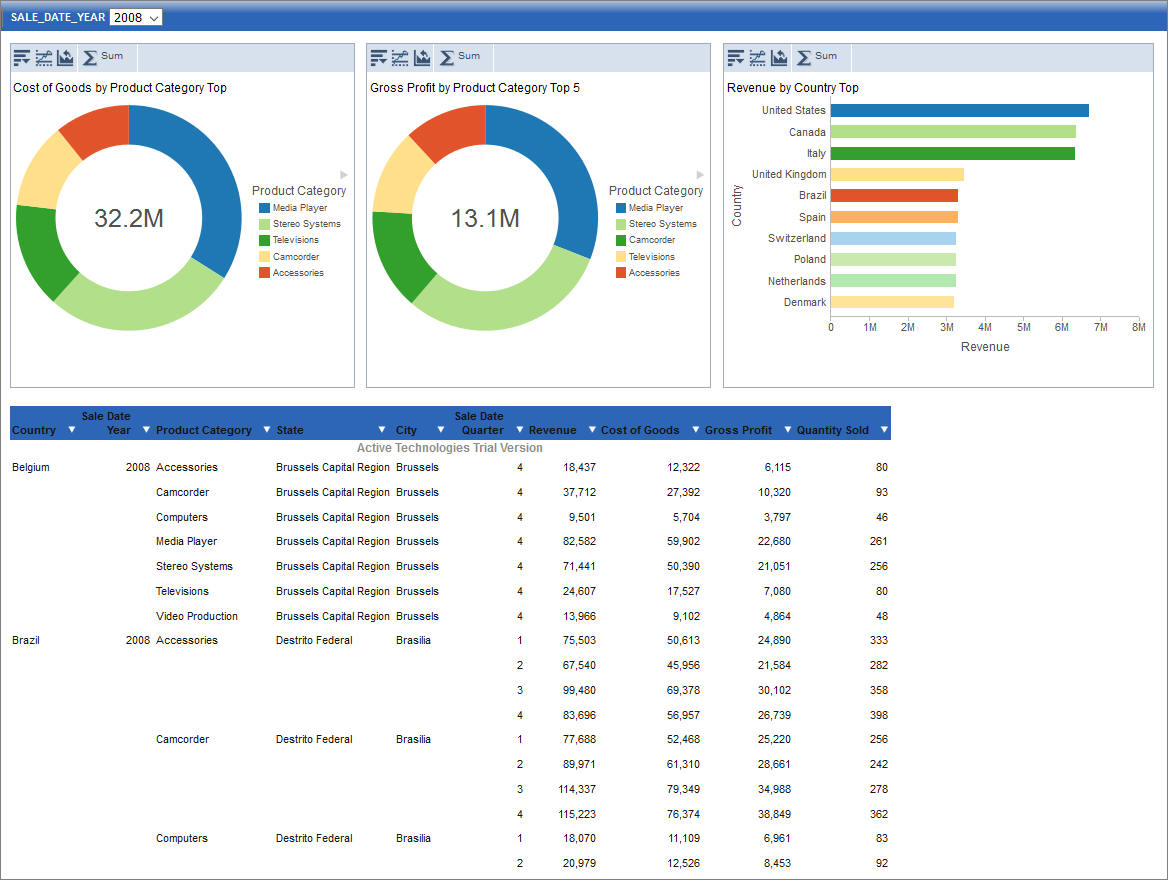The height and width of the screenshot is (880, 1168).
Task: Select the trend line icon on Revenue by Country toolbar
Action: click(757, 57)
